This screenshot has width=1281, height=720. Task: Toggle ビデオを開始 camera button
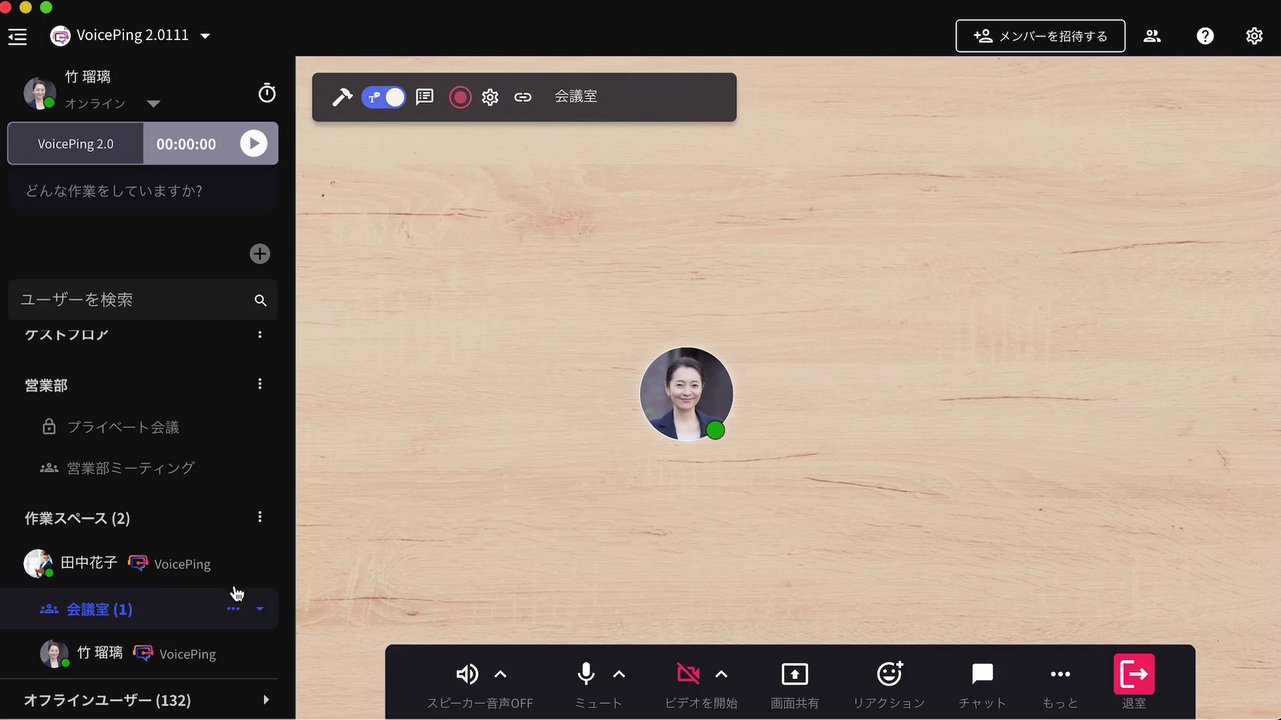pos(688,673)
